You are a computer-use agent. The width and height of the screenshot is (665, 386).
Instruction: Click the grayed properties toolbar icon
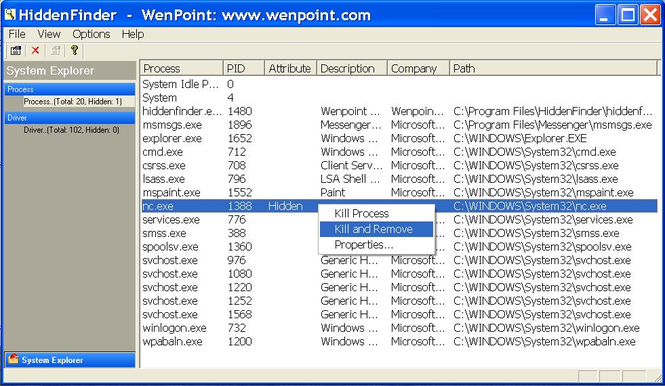pyautogui.click(x=55, y=50)
